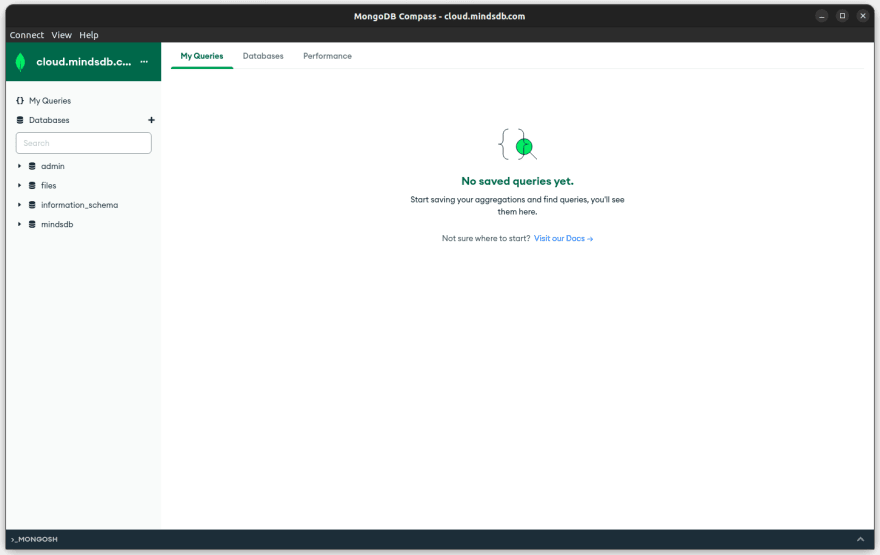Minimize the MongoDB Compass window
The image size is (880, 555).
pos(822,16)
